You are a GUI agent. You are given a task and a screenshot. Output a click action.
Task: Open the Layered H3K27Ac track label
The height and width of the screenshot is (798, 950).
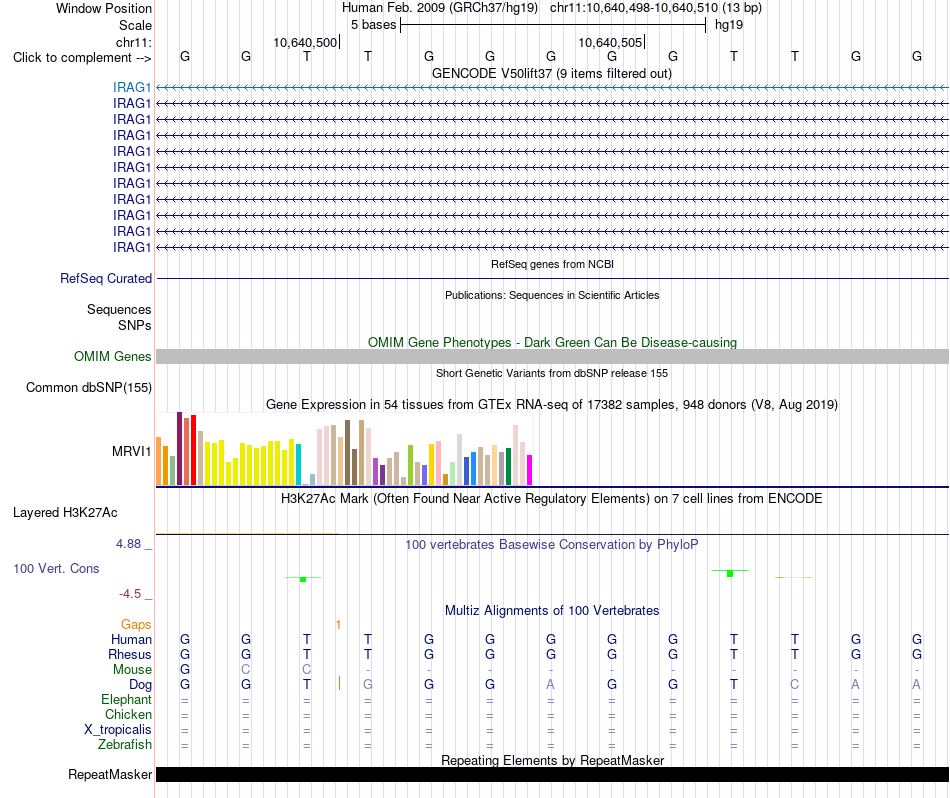point(65,513)
